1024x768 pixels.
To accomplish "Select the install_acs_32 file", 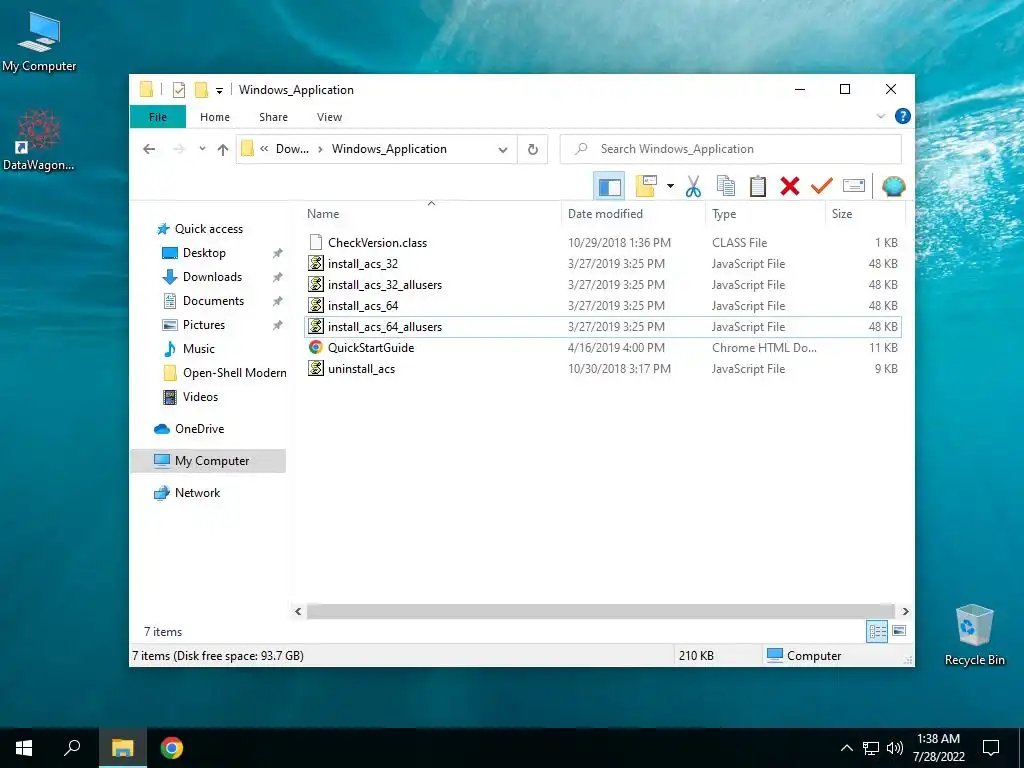I will 603,264.
